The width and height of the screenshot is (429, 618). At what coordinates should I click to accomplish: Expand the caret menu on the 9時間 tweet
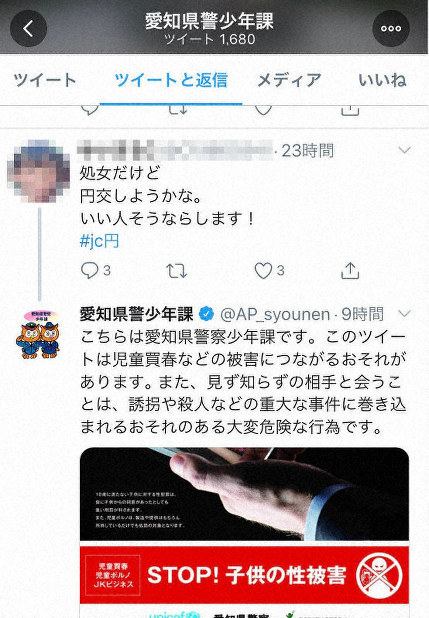coord(405,314)
